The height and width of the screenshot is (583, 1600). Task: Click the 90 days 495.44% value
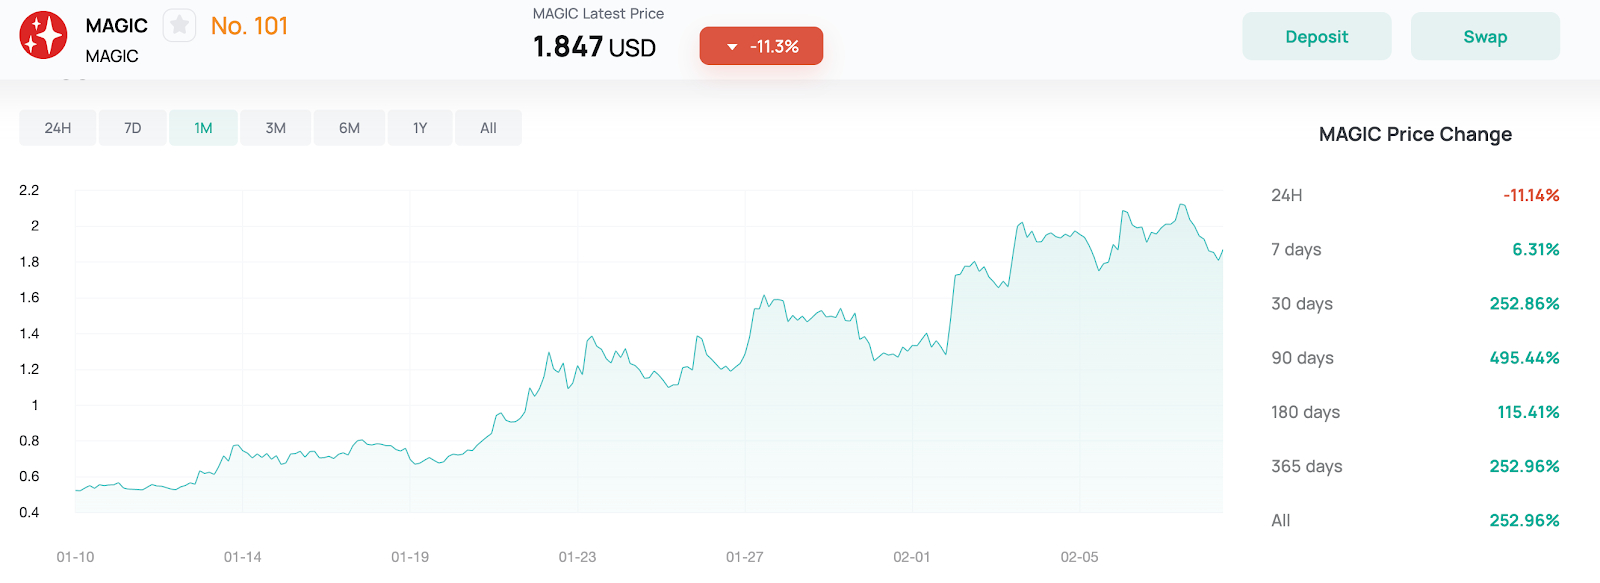[x=1524, y=358]
